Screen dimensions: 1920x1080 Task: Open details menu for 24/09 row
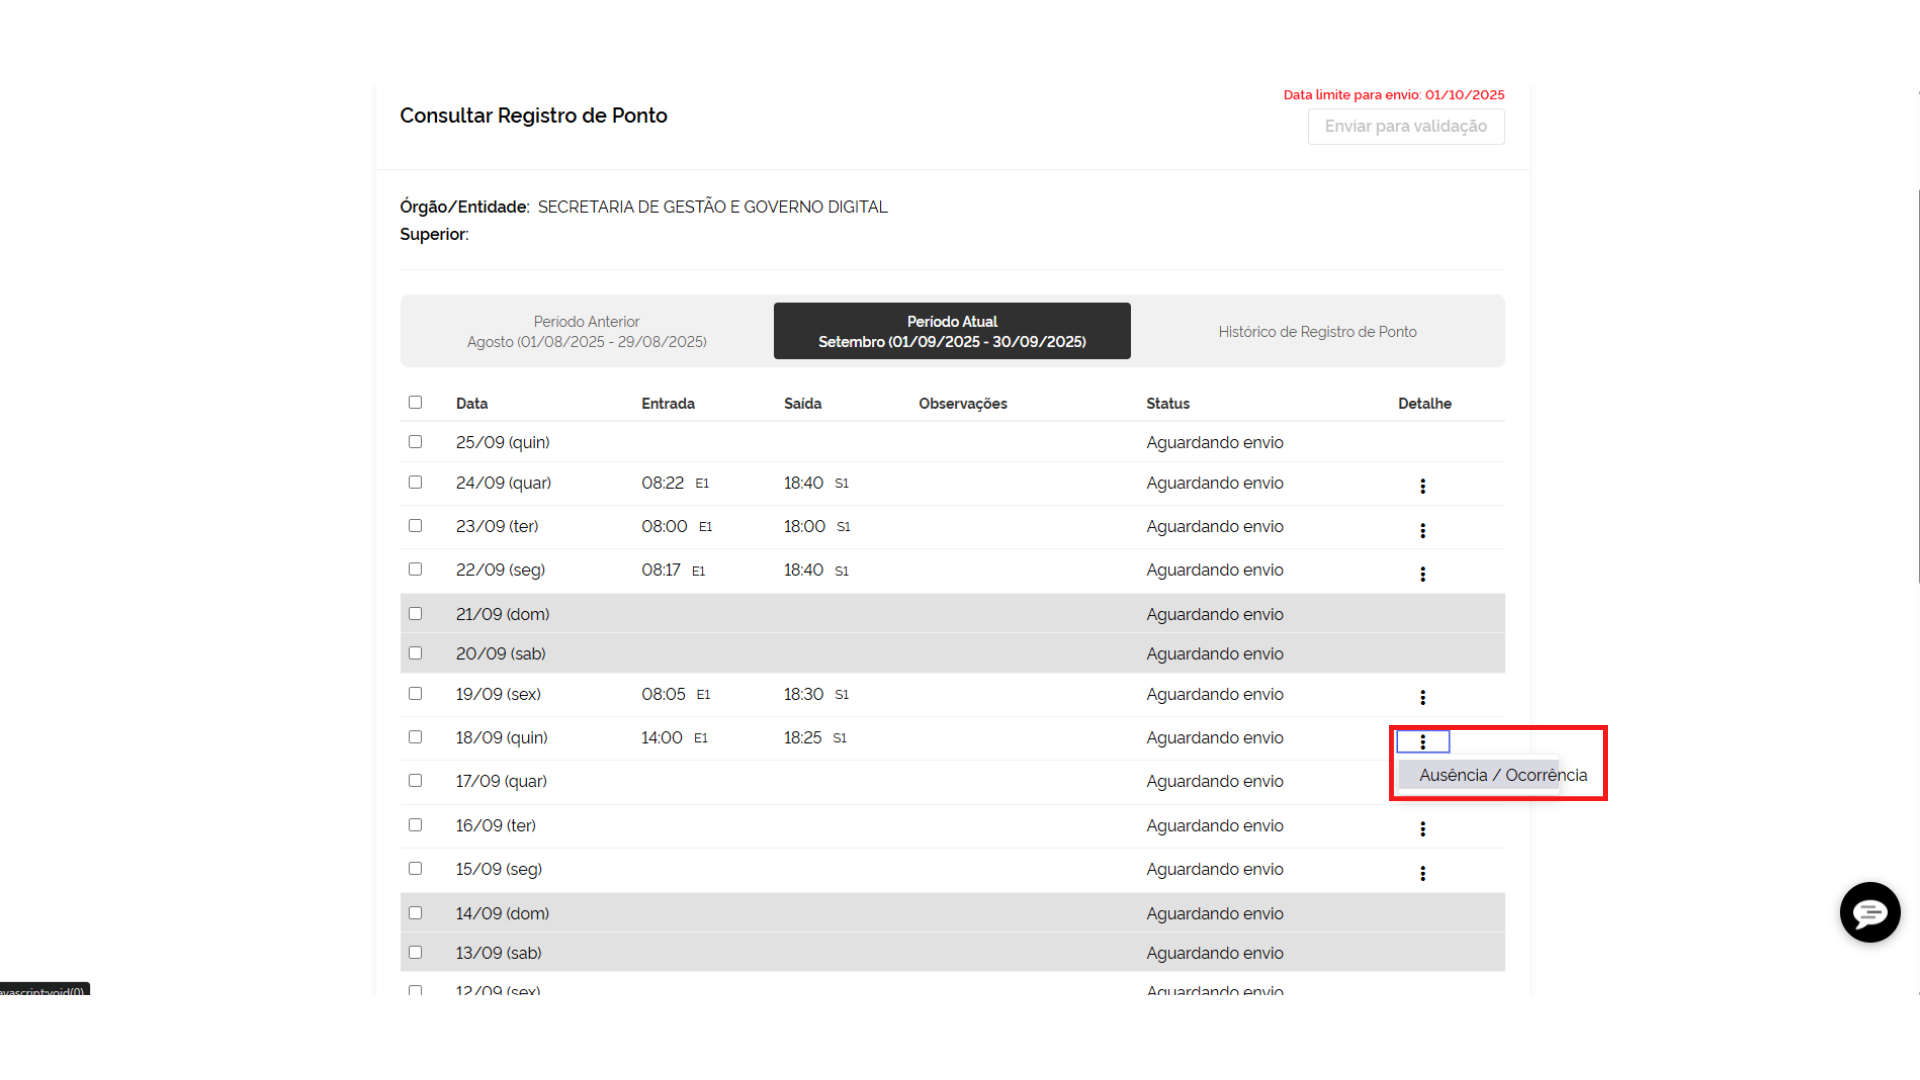(x=1422, y=486)
